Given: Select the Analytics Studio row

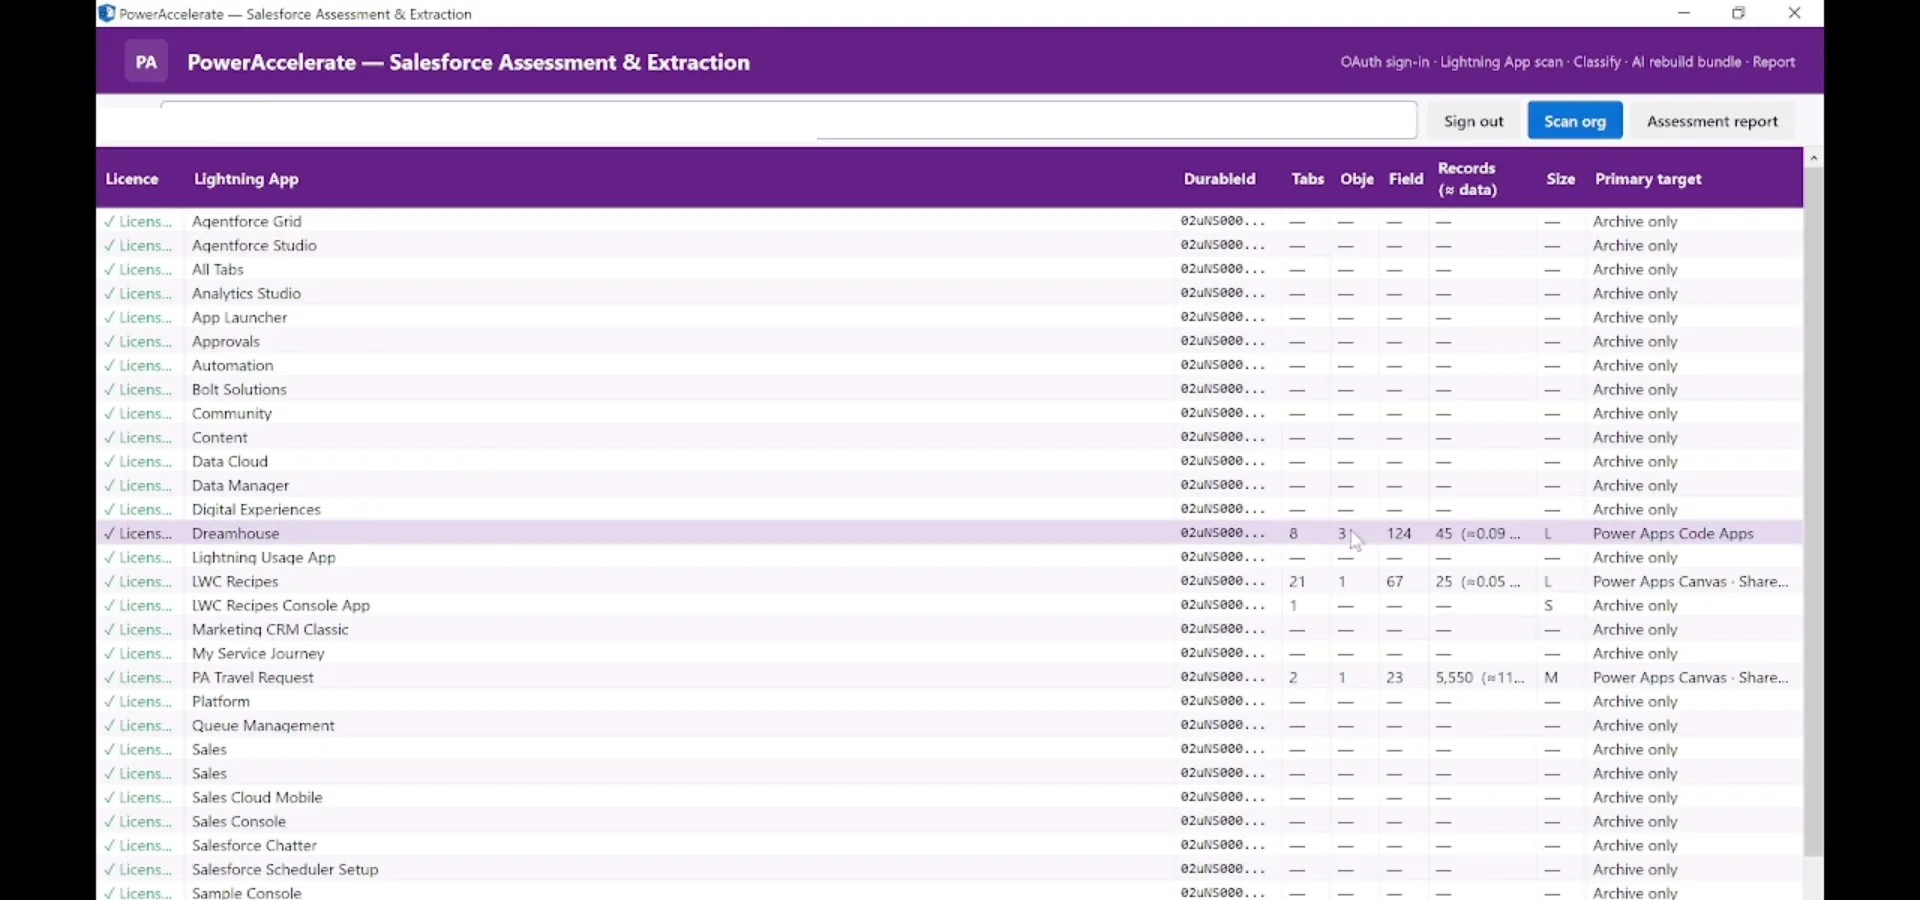Looking at the screenshot, I should click(x=950, y=293).
